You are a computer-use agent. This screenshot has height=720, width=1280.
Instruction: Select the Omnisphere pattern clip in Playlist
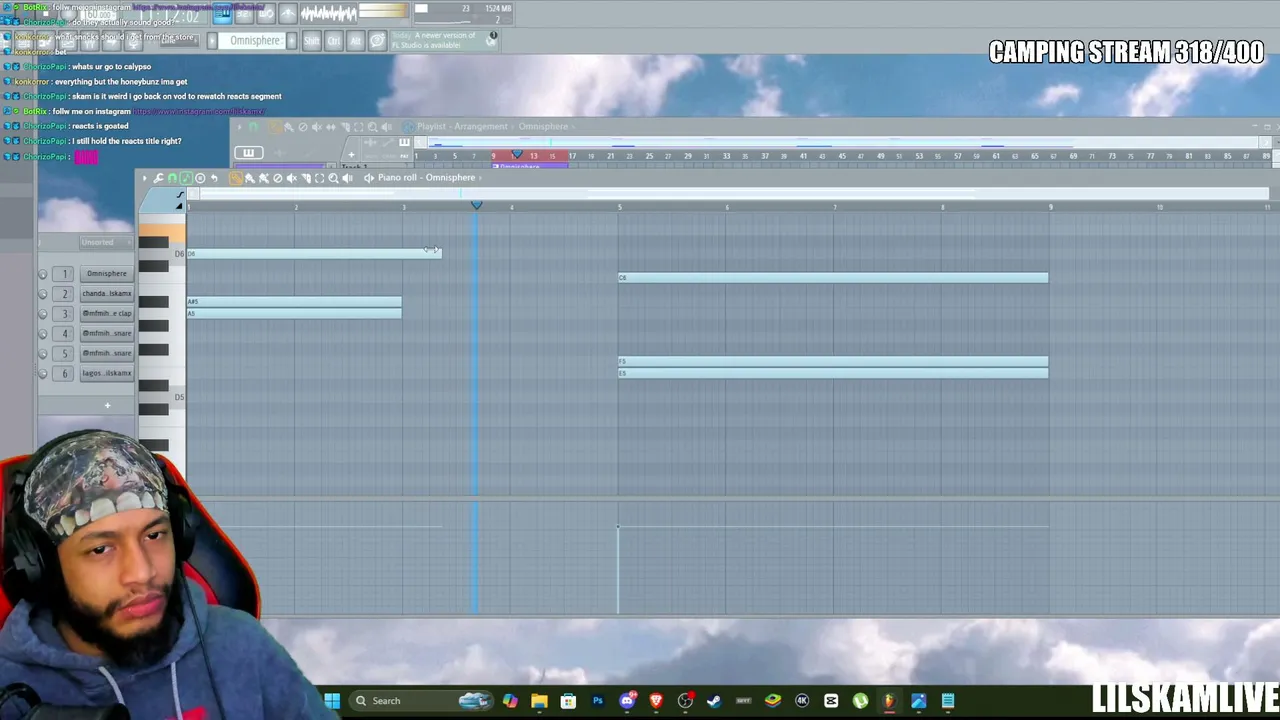(x=530, y=166)
